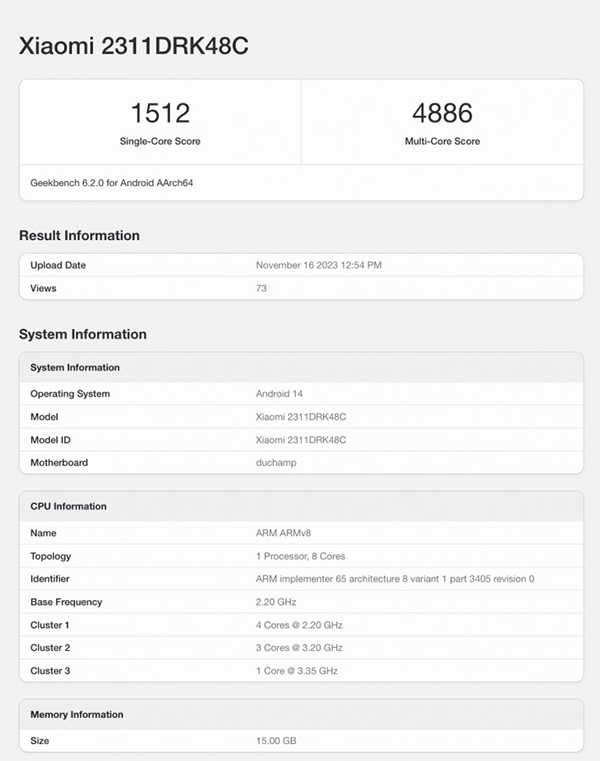
Task: Select the upload date November 16 2023 value
Action: (x=318, y=265)
